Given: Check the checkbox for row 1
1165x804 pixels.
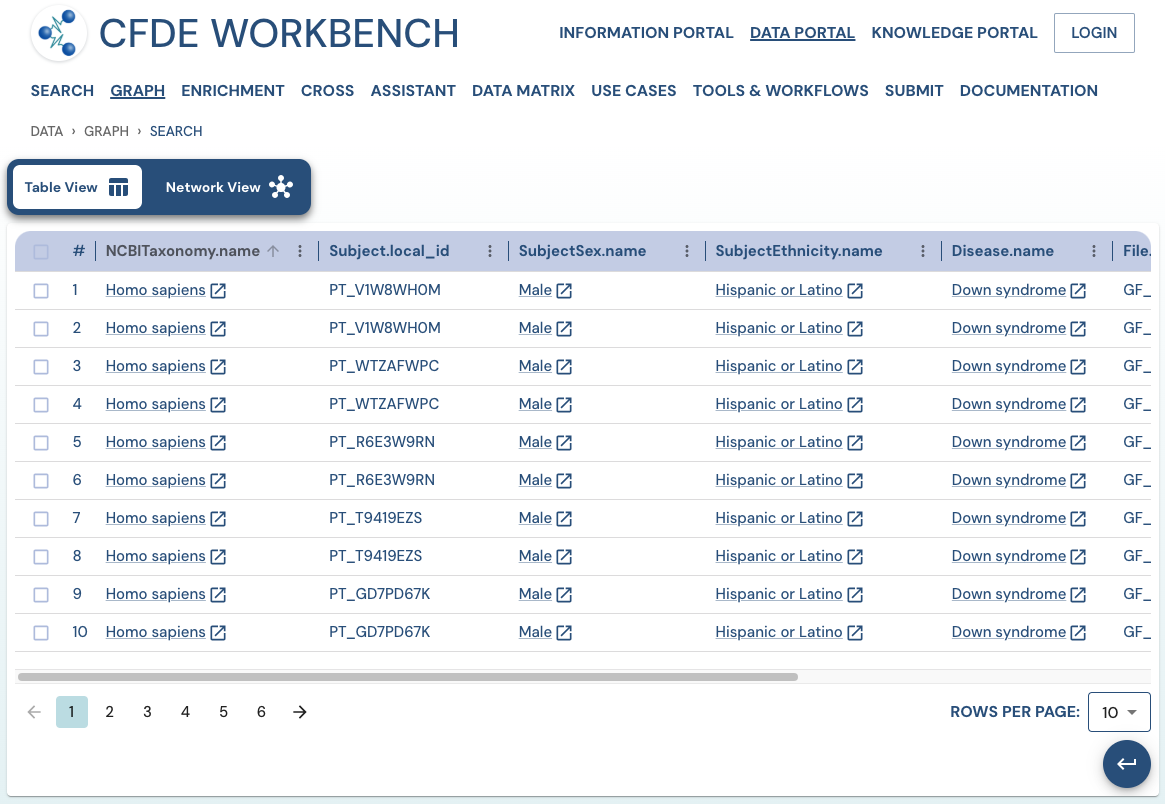Looking at the screenshot, I should coord(41,290).
